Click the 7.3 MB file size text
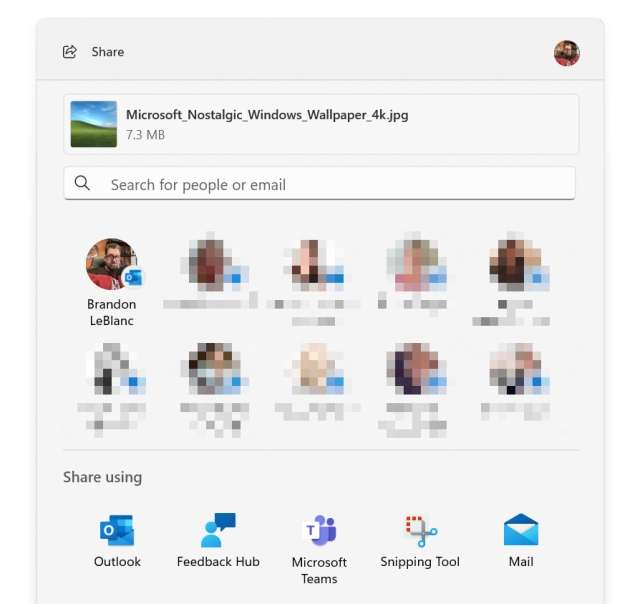Viewport: 640px width, 604px height. (145, 135)
